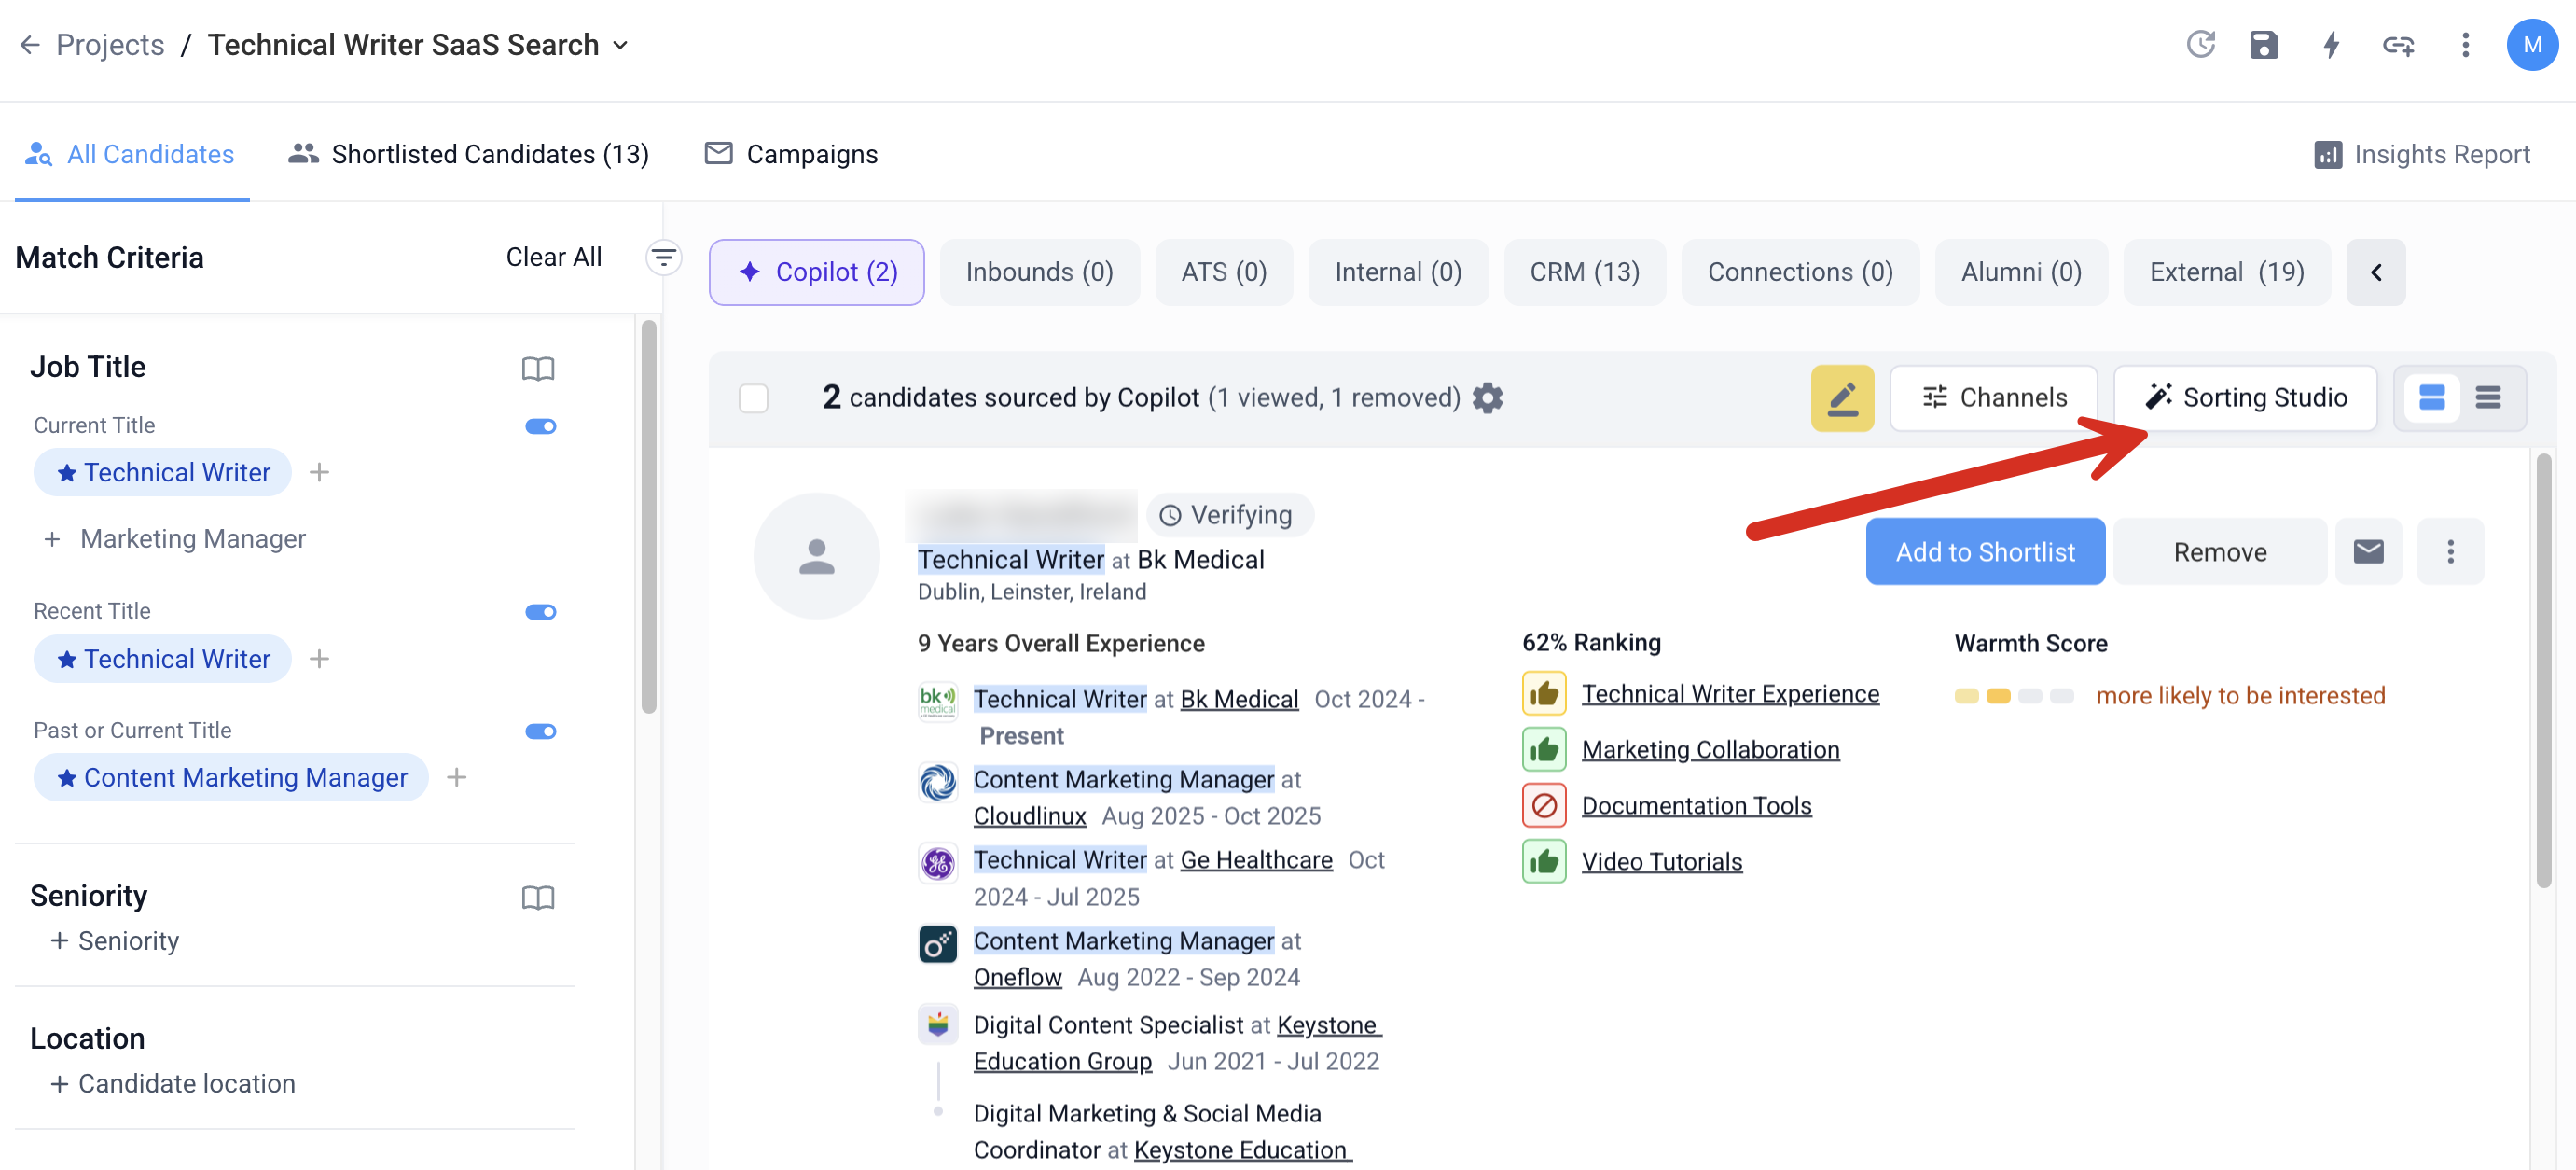Click plus next to Current Title Technical Writer
The height and width of the screenshot is (1170, 2576).
319,472
